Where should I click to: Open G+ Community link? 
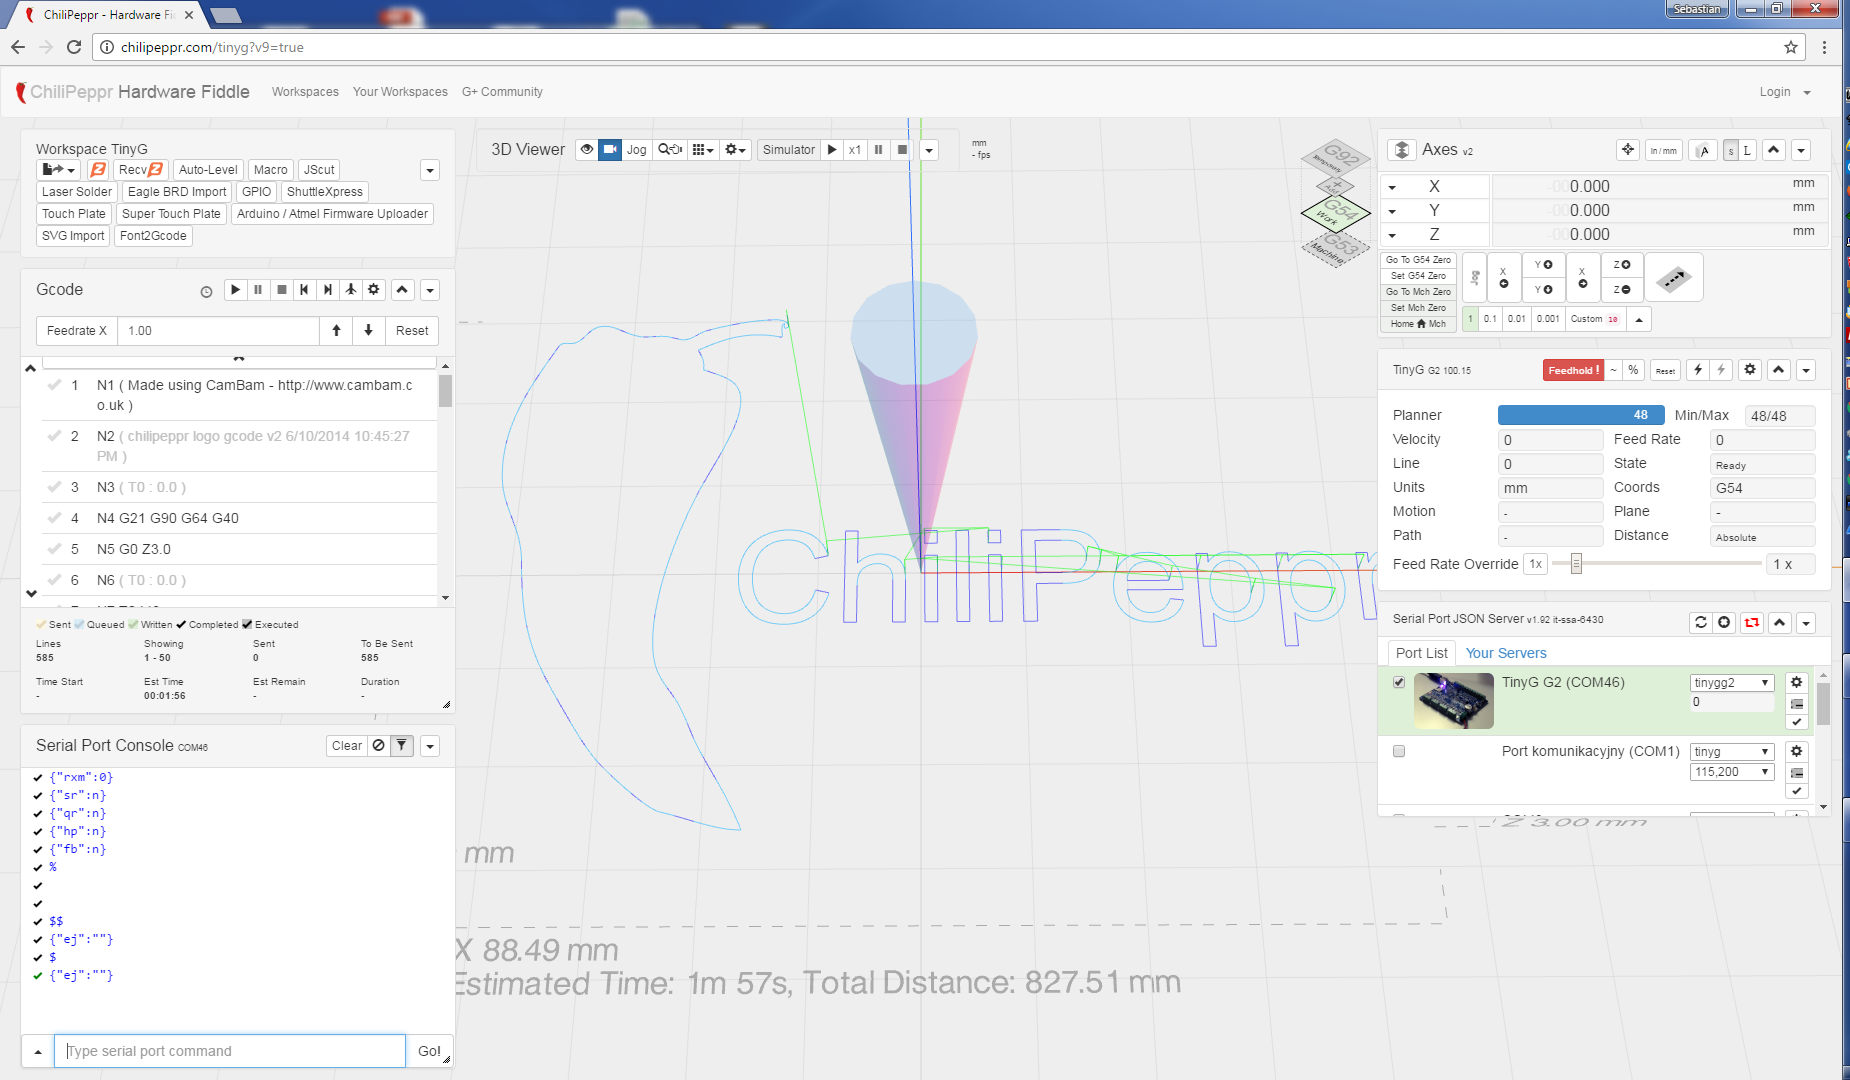502,92
